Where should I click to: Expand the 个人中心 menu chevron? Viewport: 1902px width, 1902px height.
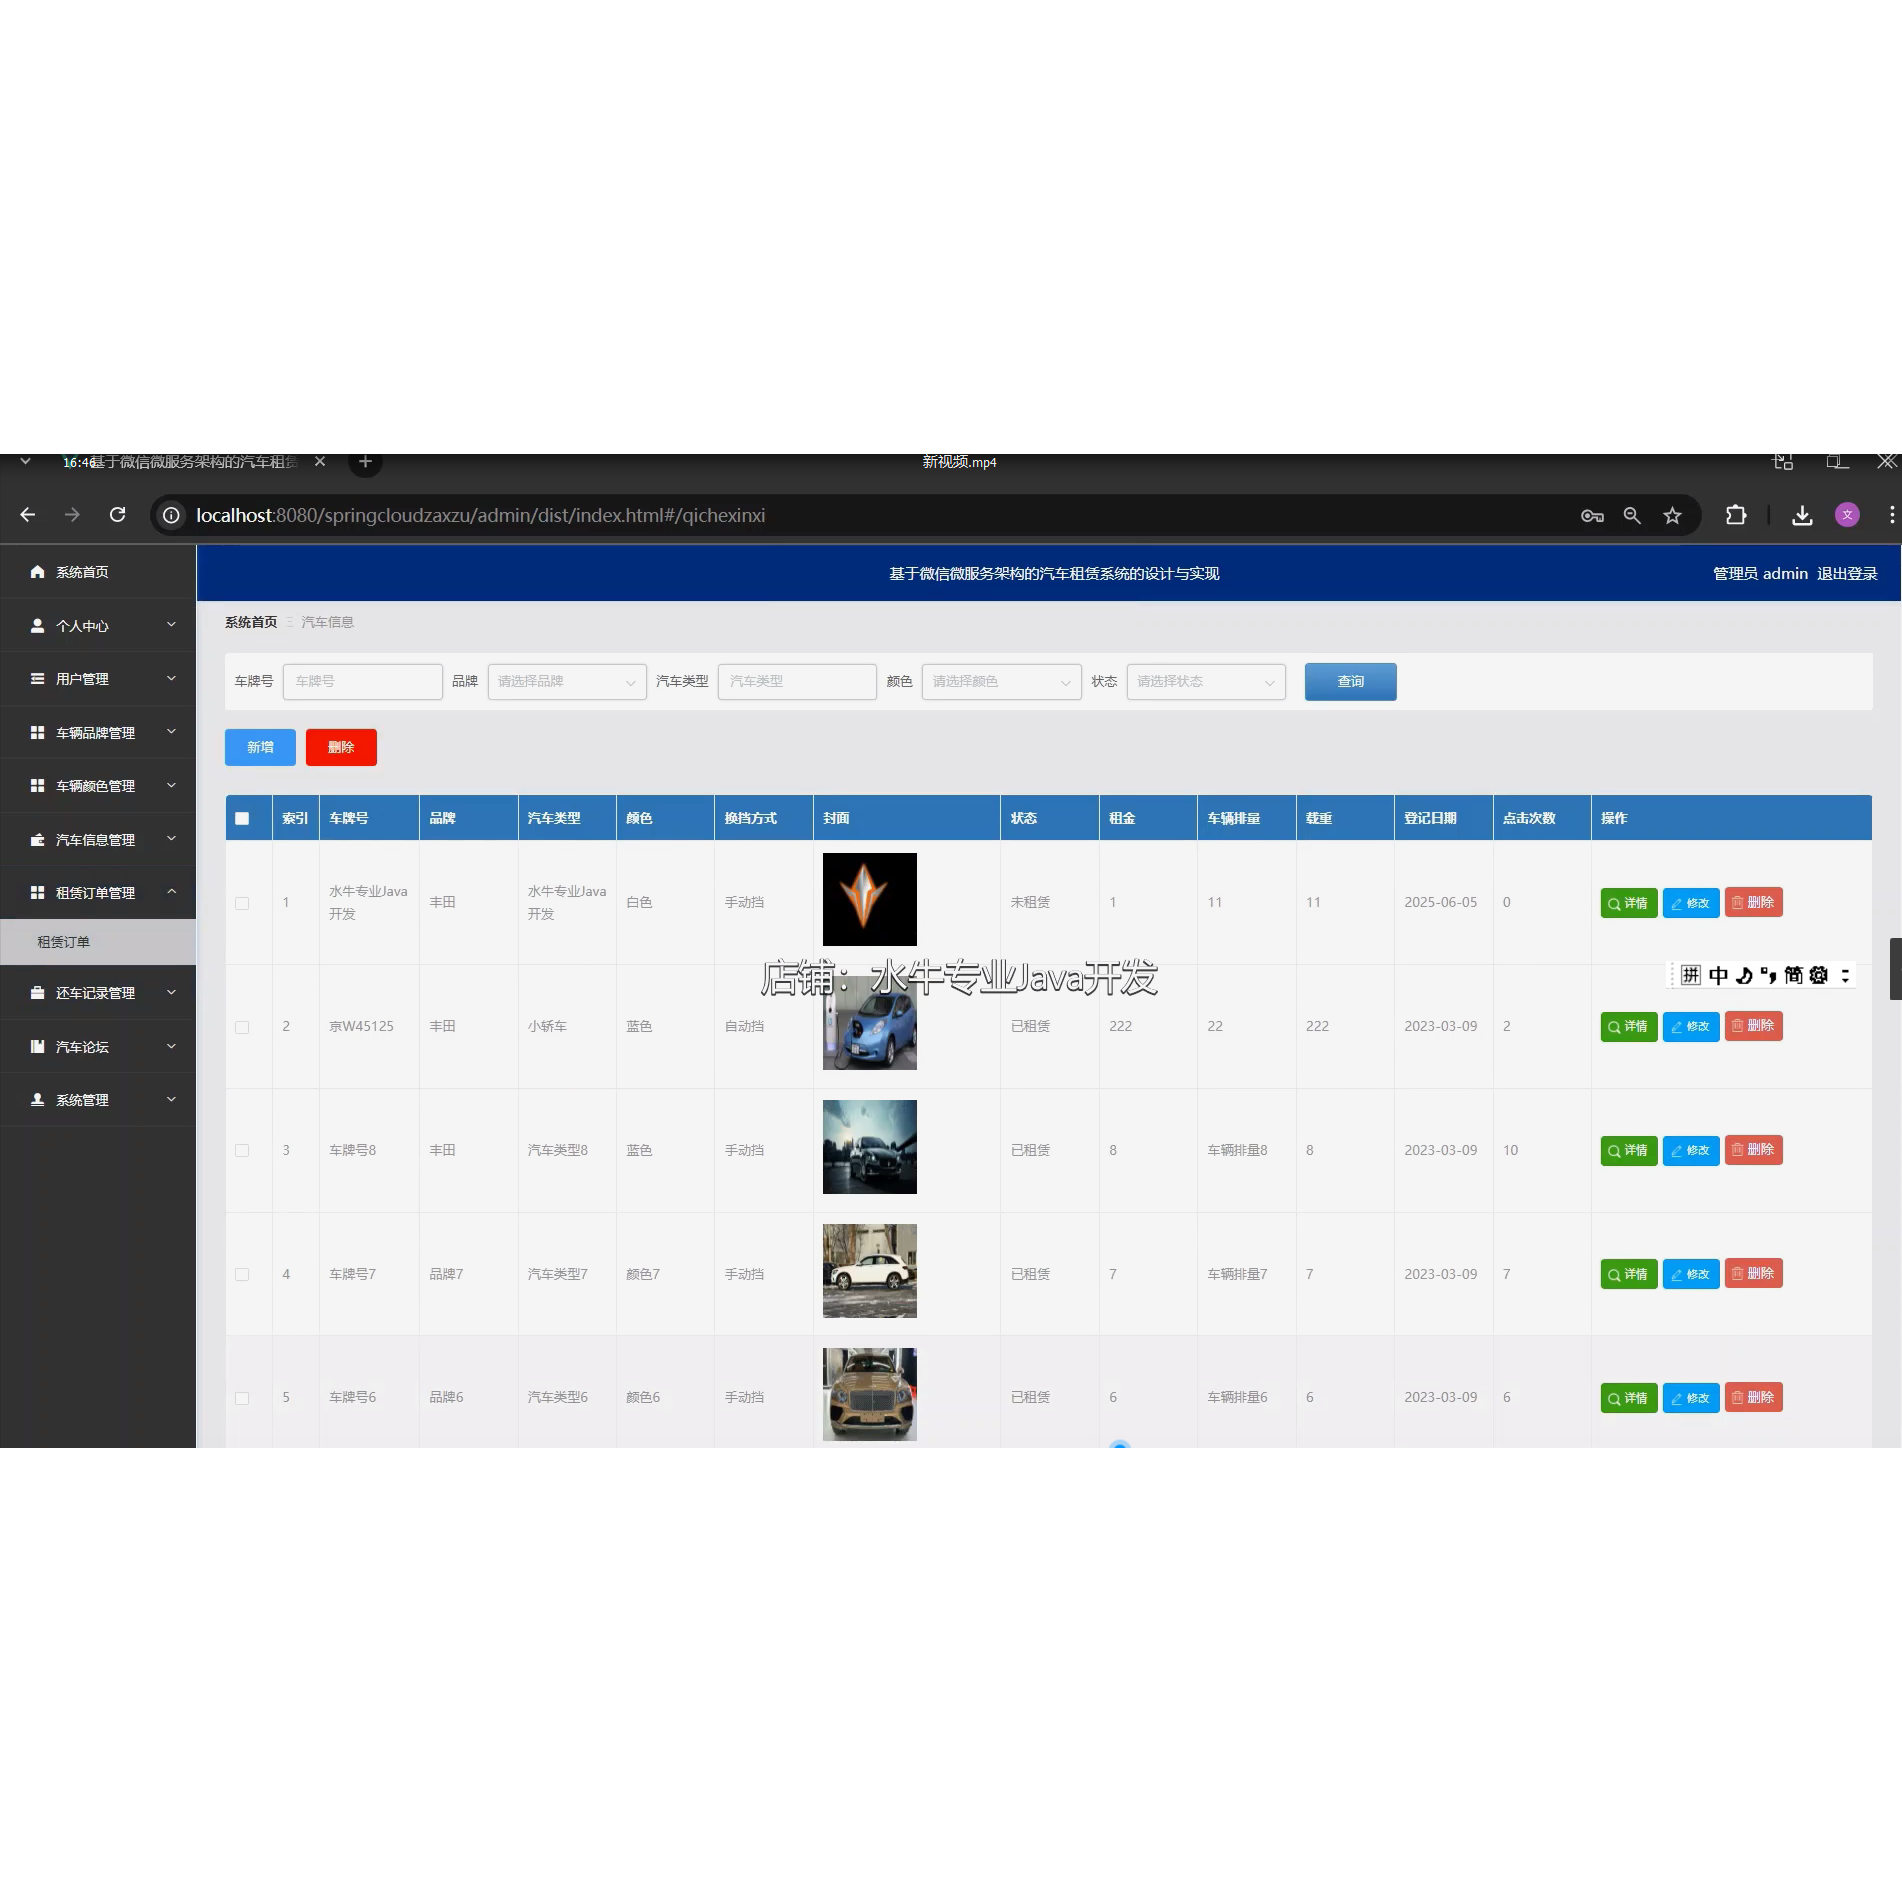tap(171, 625)
